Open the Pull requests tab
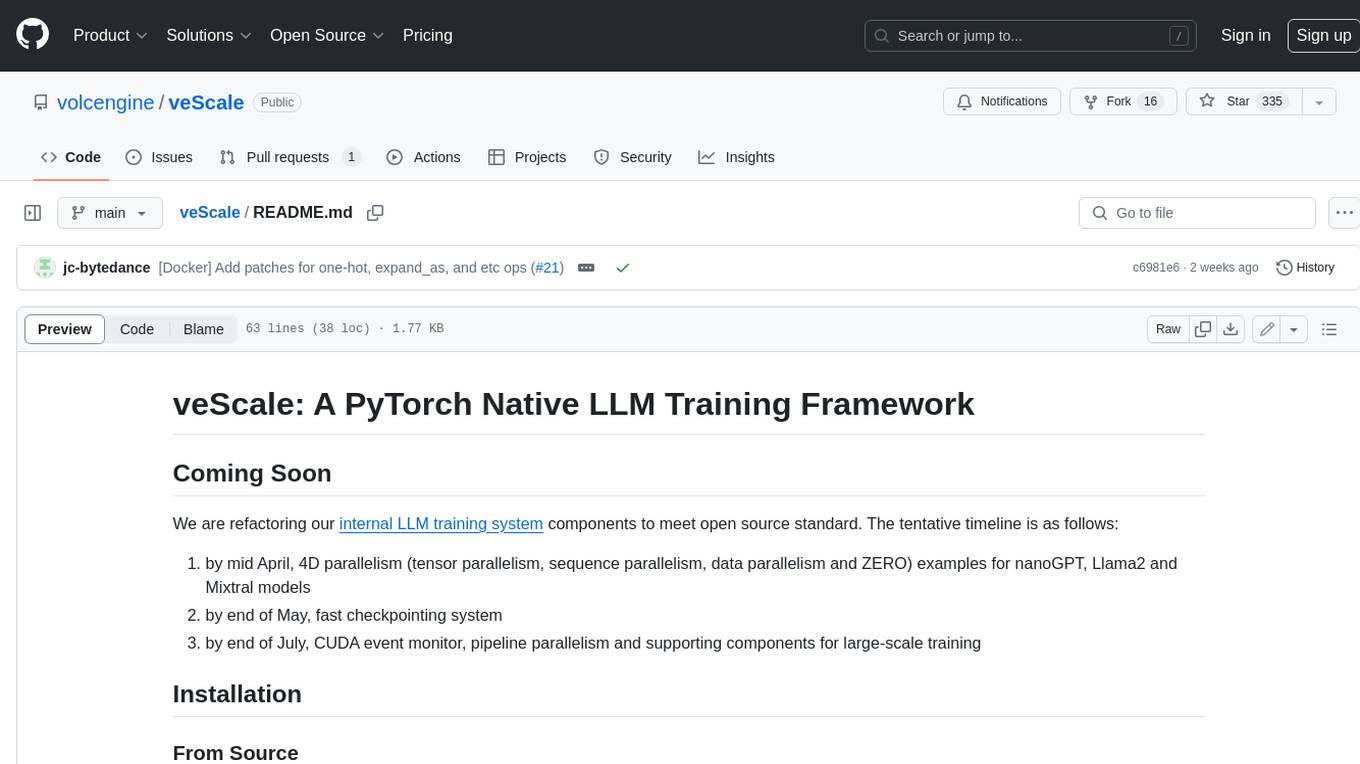This screenshot has height=764, width=1360. [289, 157]
